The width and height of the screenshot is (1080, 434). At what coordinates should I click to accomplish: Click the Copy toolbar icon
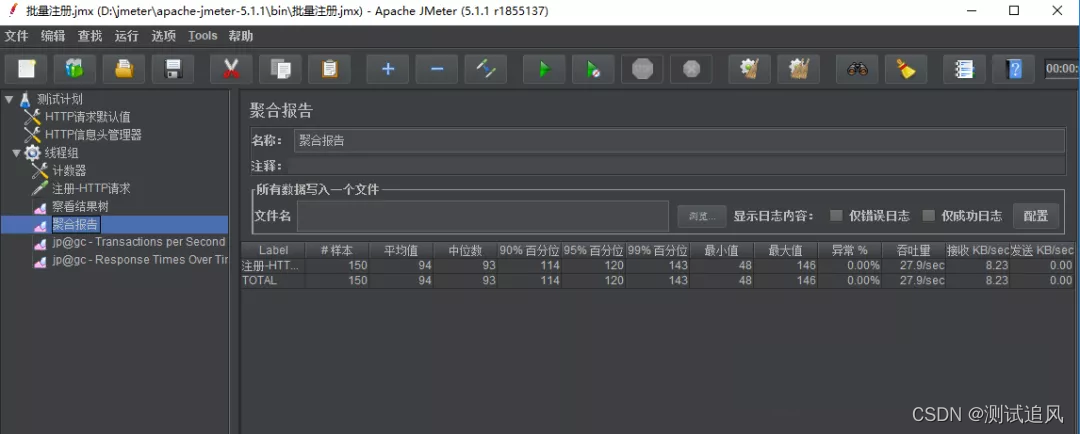pyautogui.click(x=280, y=69)
